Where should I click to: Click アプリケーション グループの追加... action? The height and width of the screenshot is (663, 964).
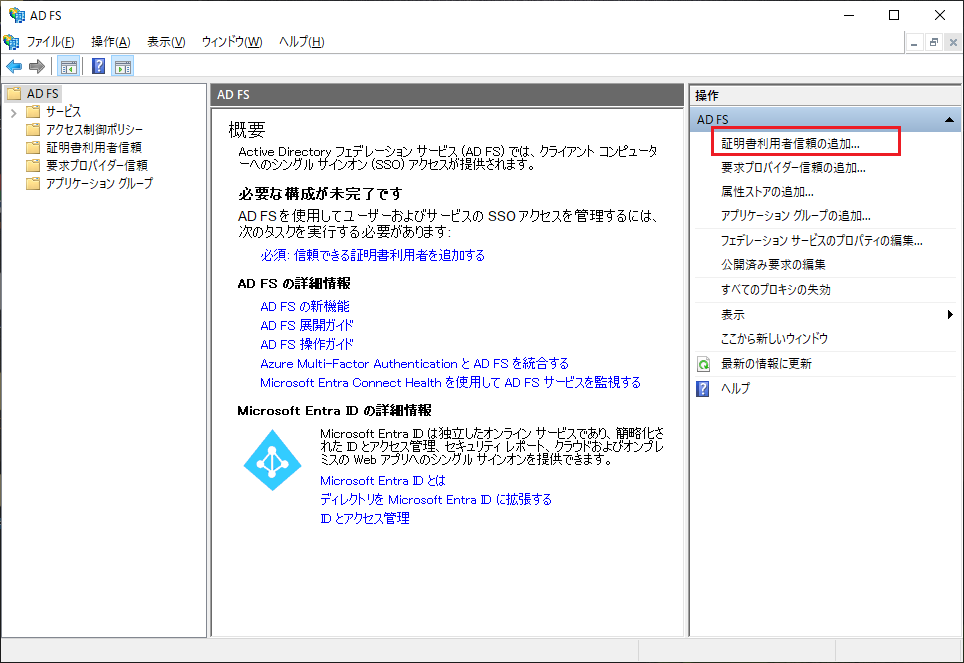click(x=796, y=216)
